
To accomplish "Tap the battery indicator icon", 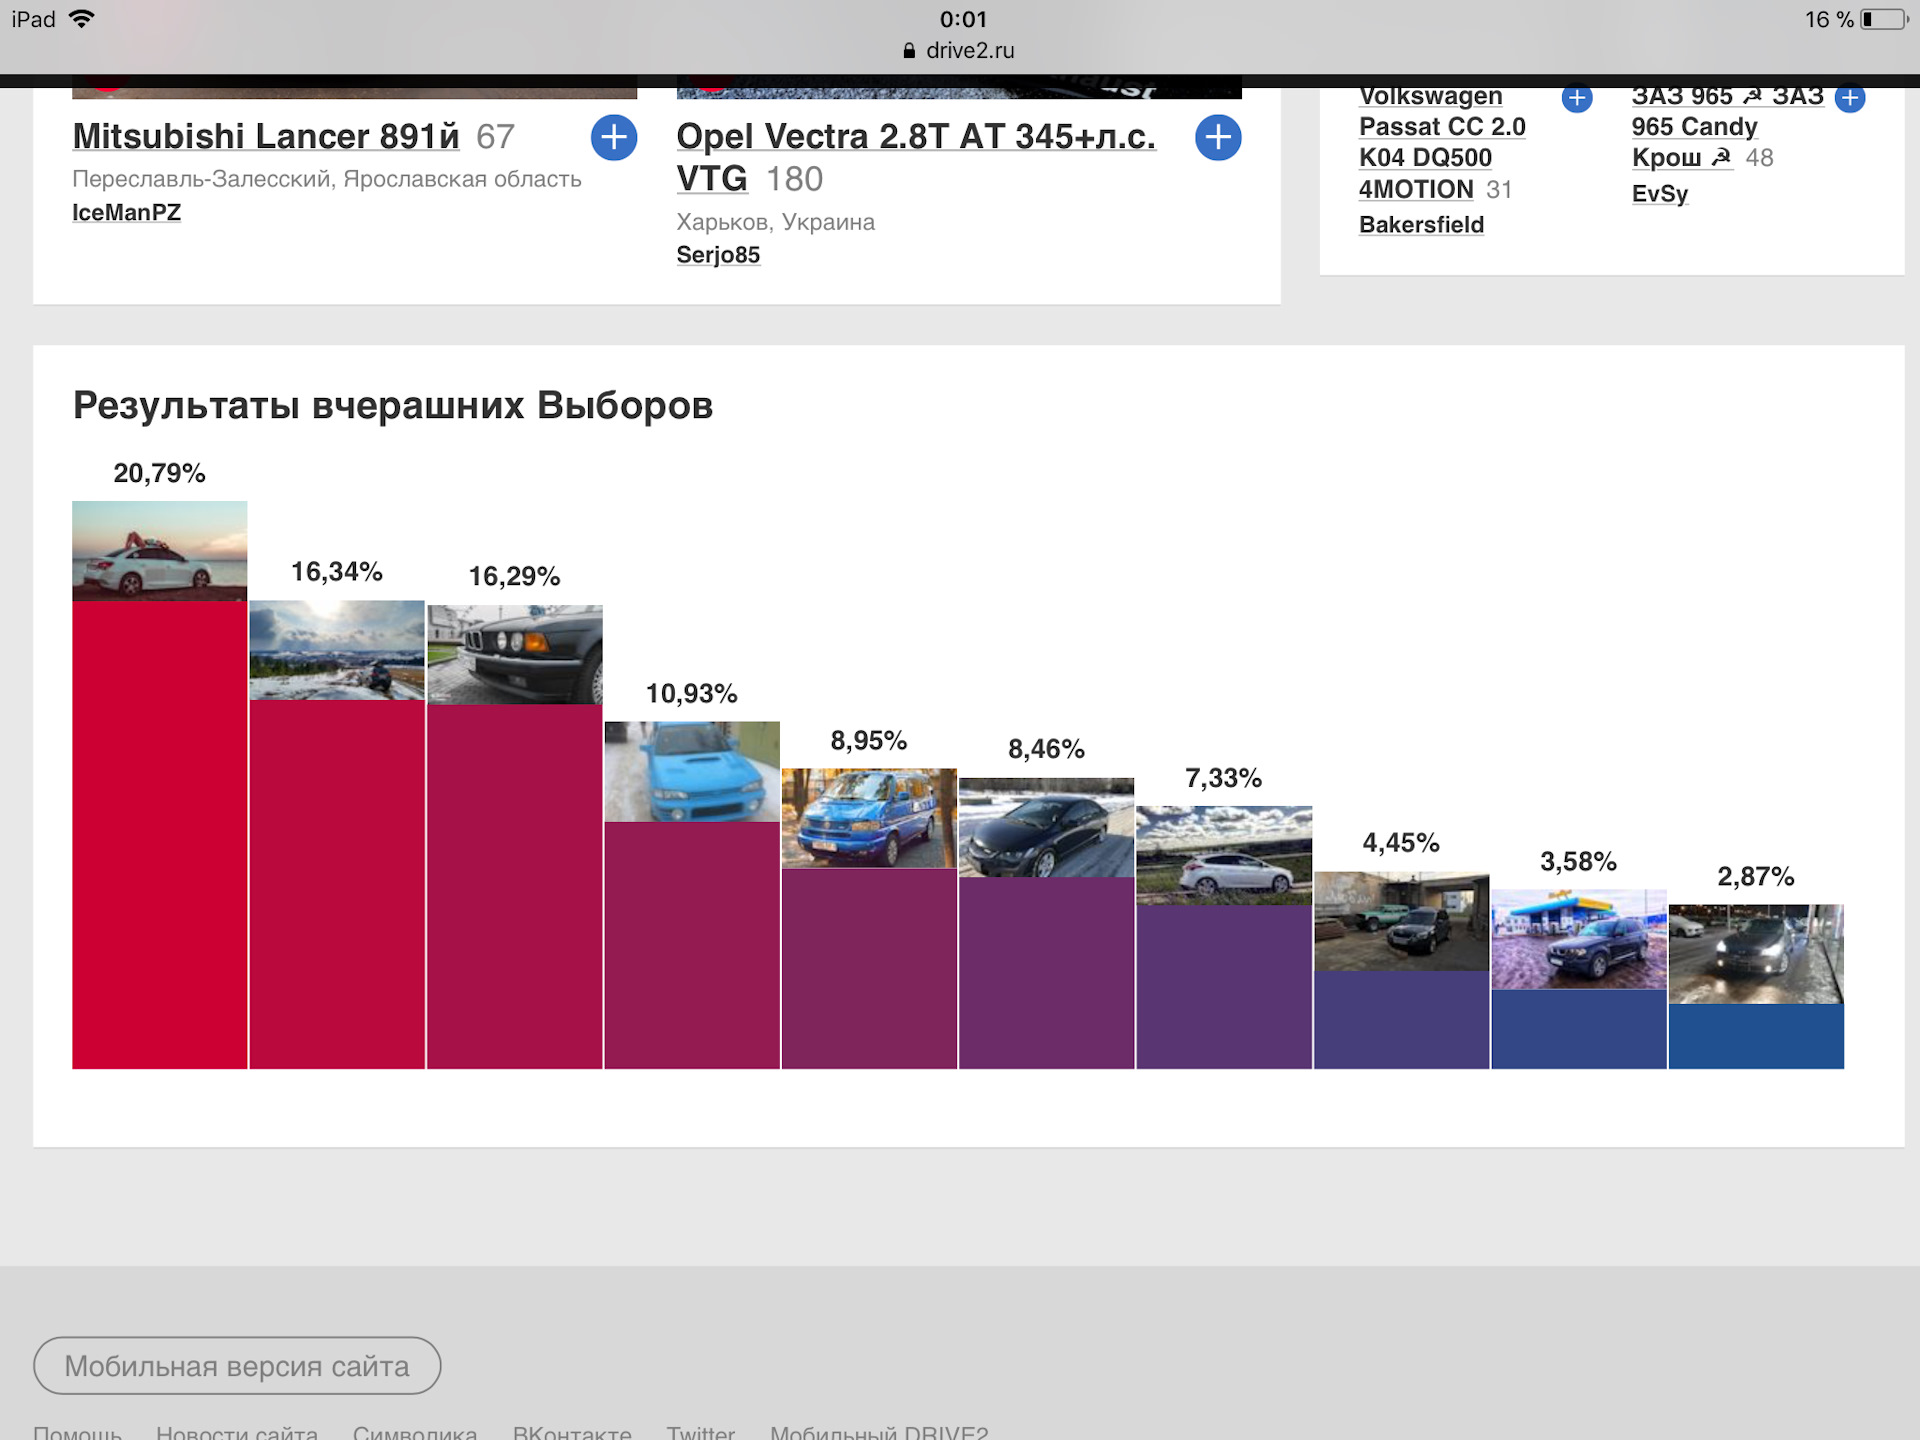I will click(x=1884, y=19).
